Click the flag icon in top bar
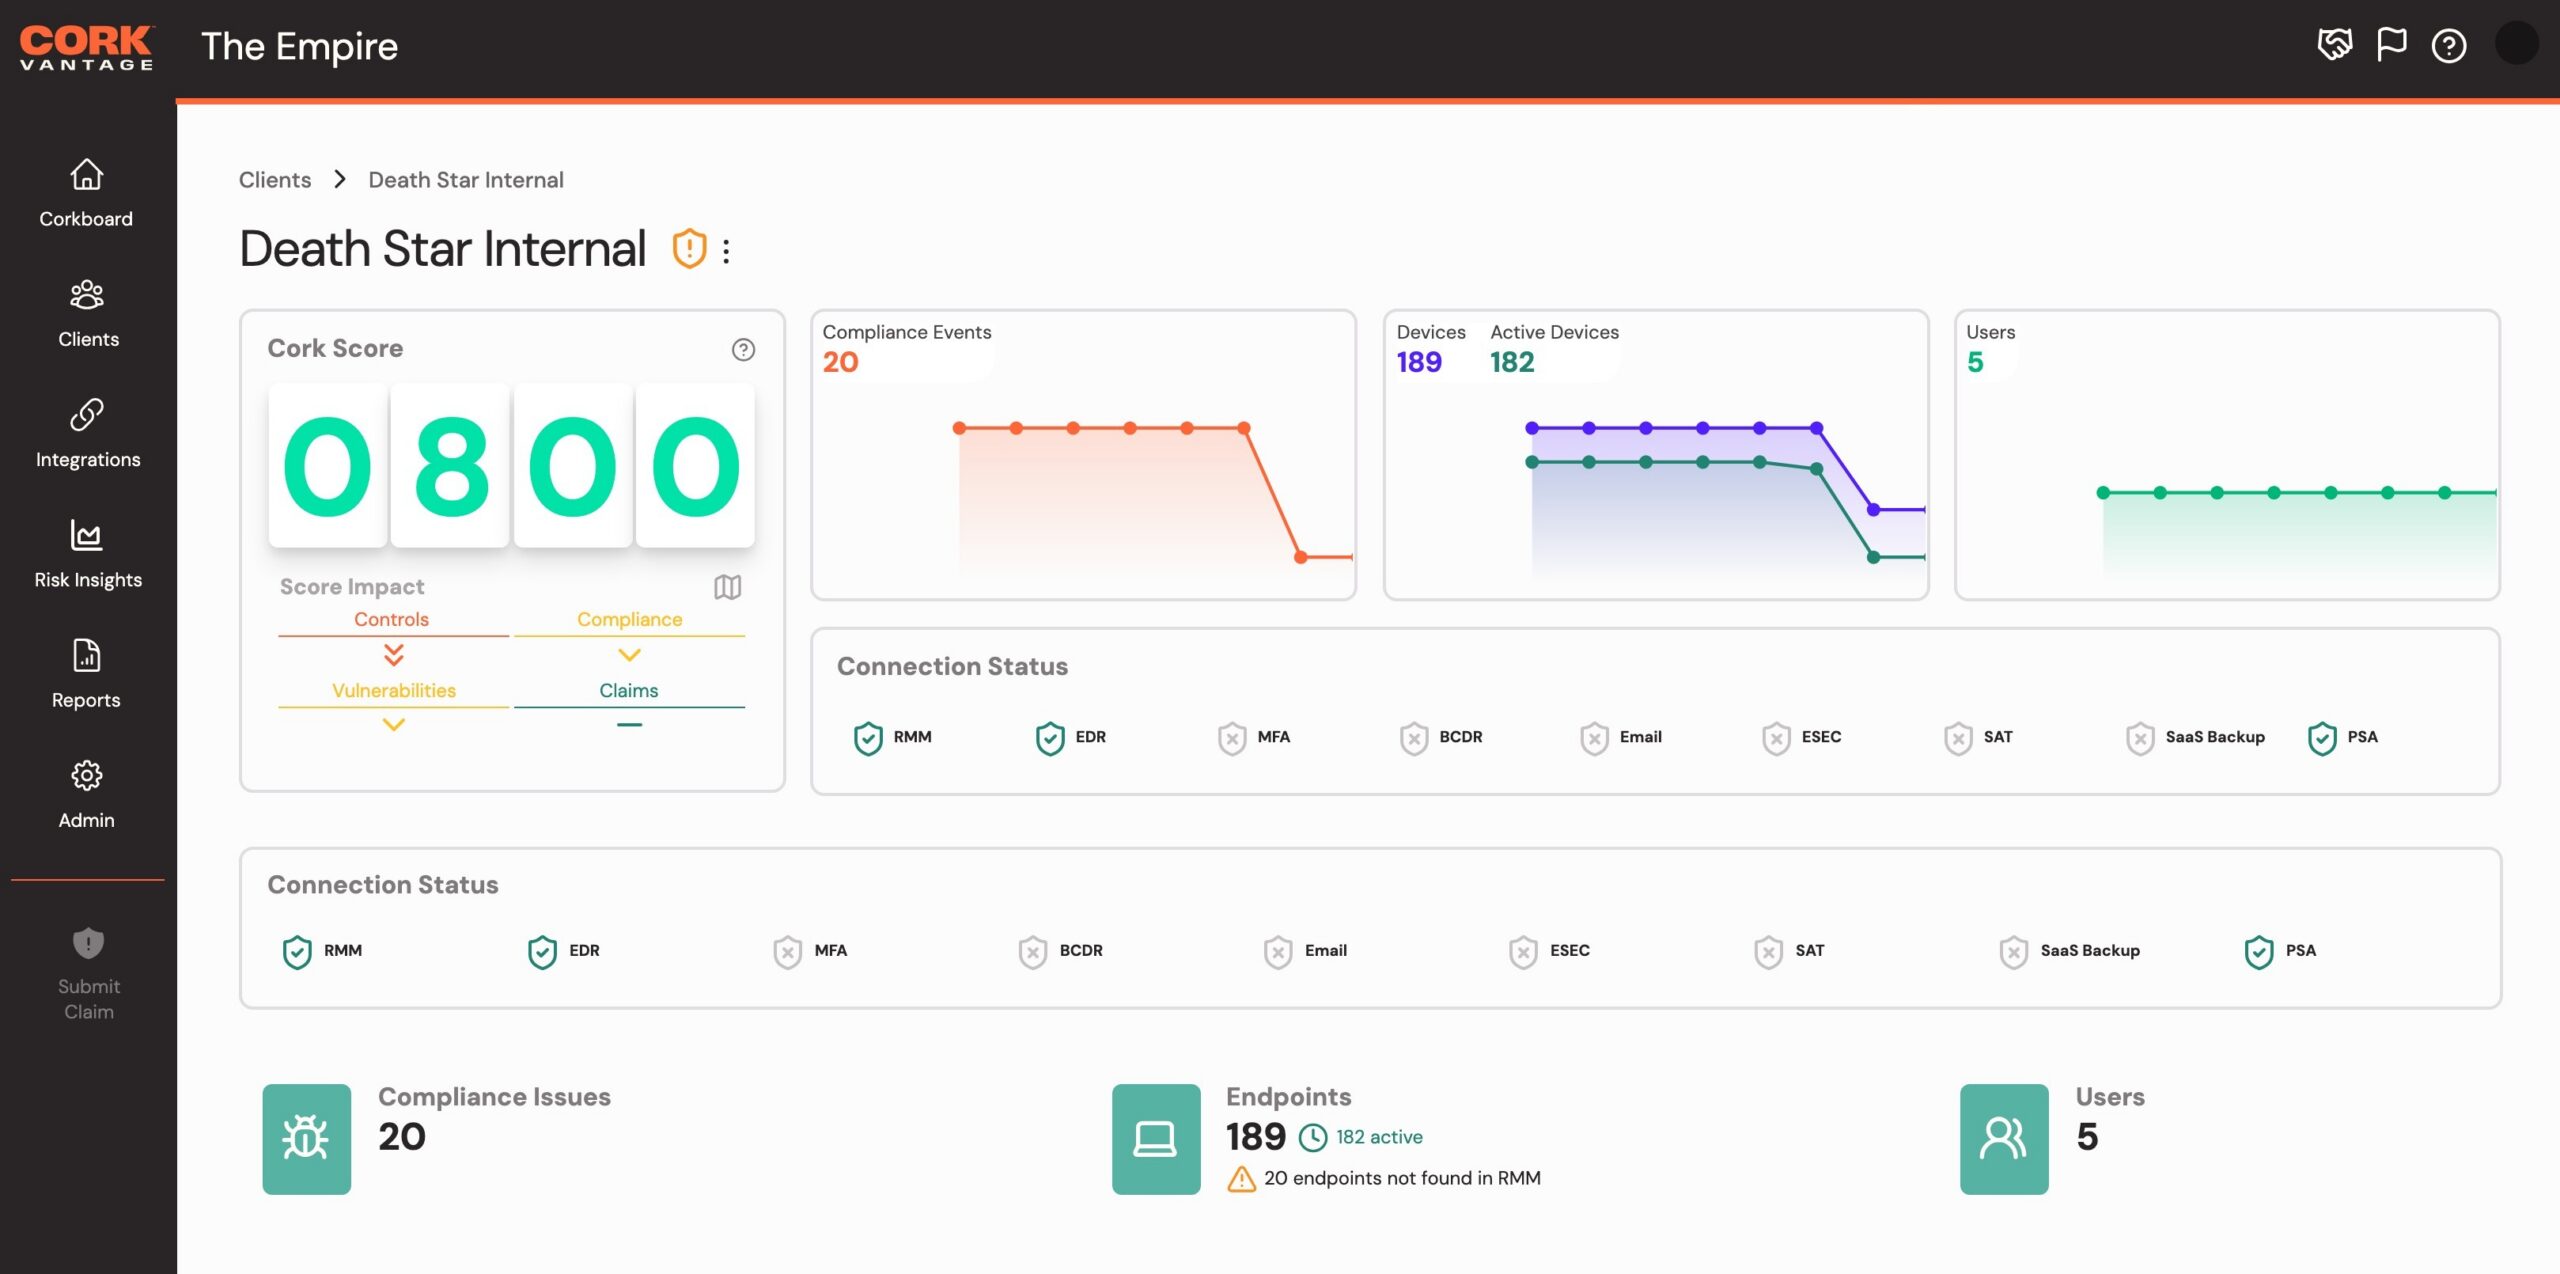2560x1274 pixels. [2391, 45]
